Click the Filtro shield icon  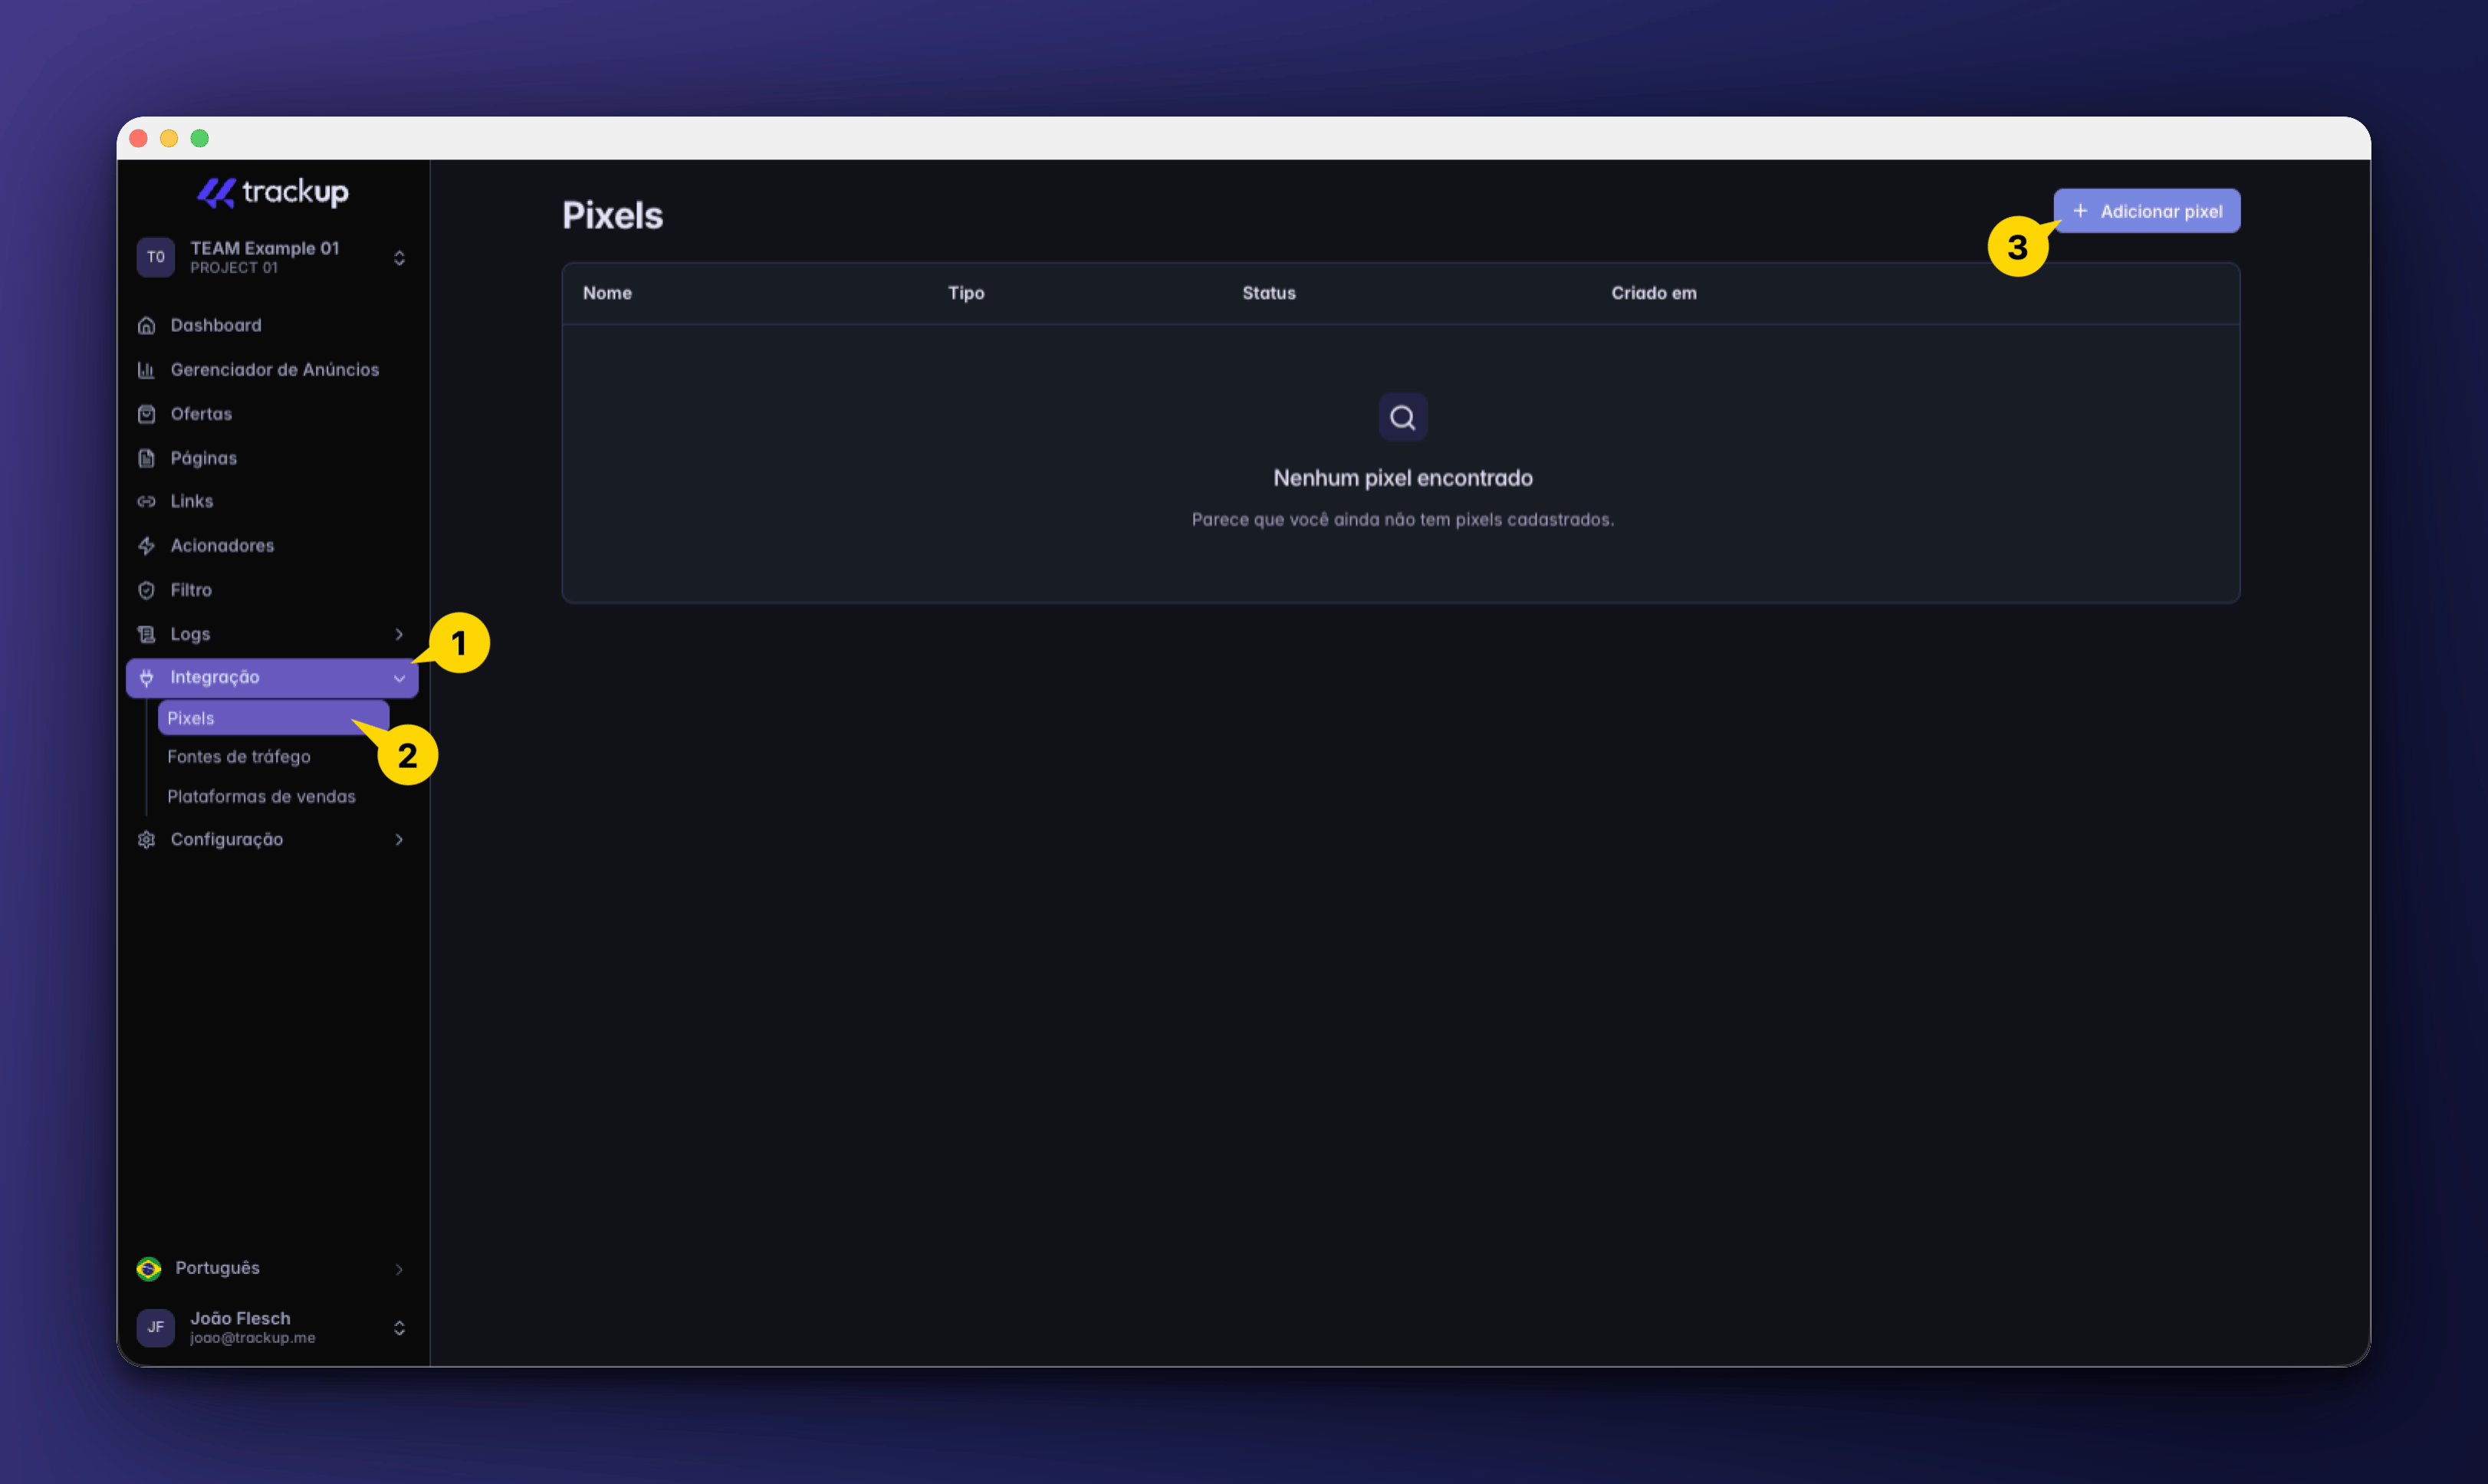(x=147, y=590)
